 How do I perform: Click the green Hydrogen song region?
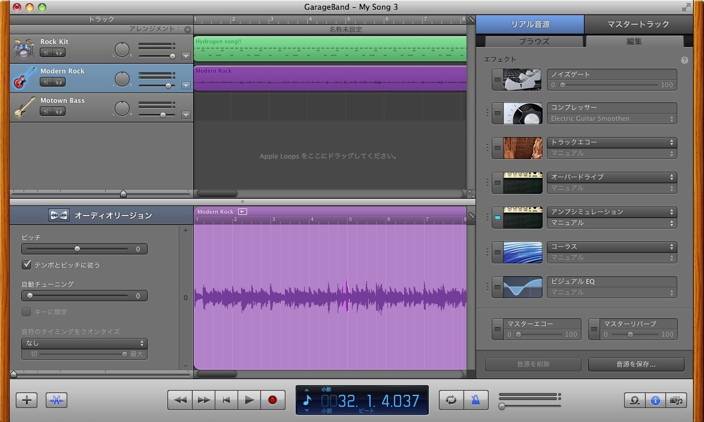pos(330,48)
